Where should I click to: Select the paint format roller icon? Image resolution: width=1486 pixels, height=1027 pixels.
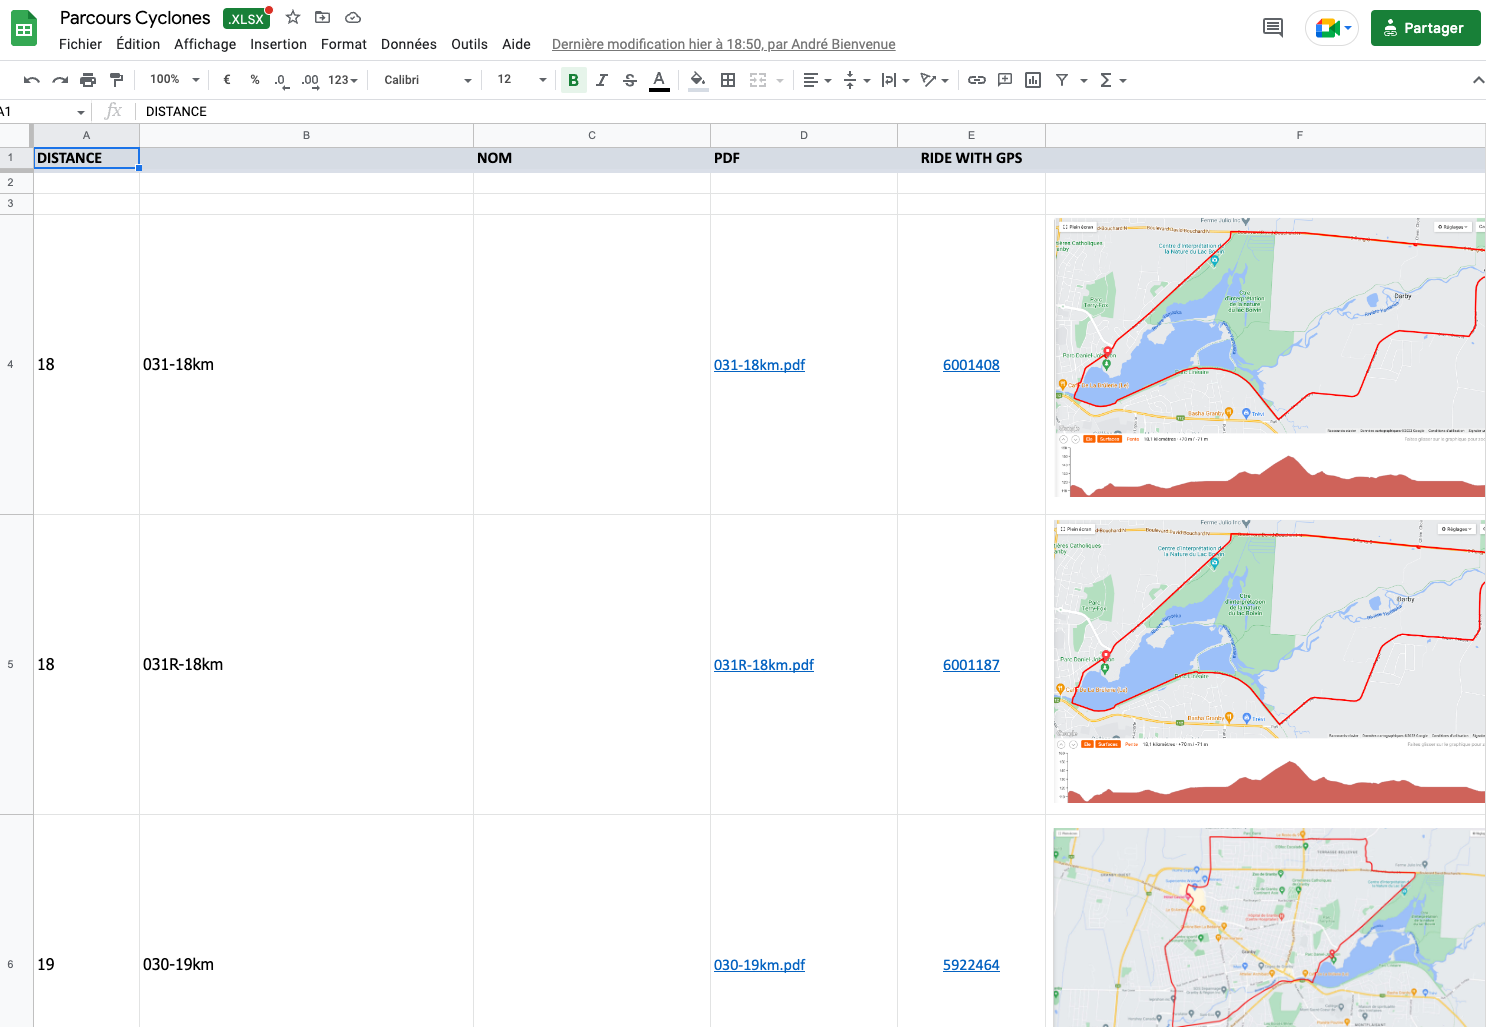[x=116, y=80]
